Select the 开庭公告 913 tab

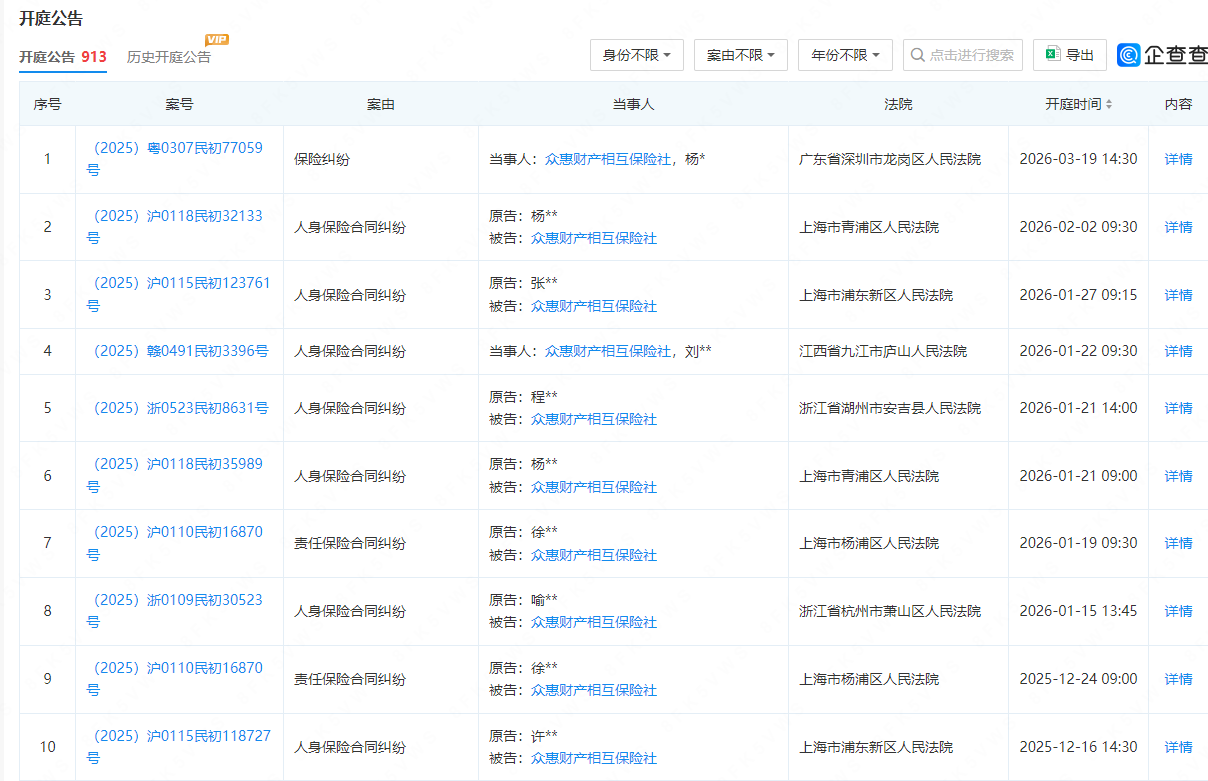(x=62, y=57)
